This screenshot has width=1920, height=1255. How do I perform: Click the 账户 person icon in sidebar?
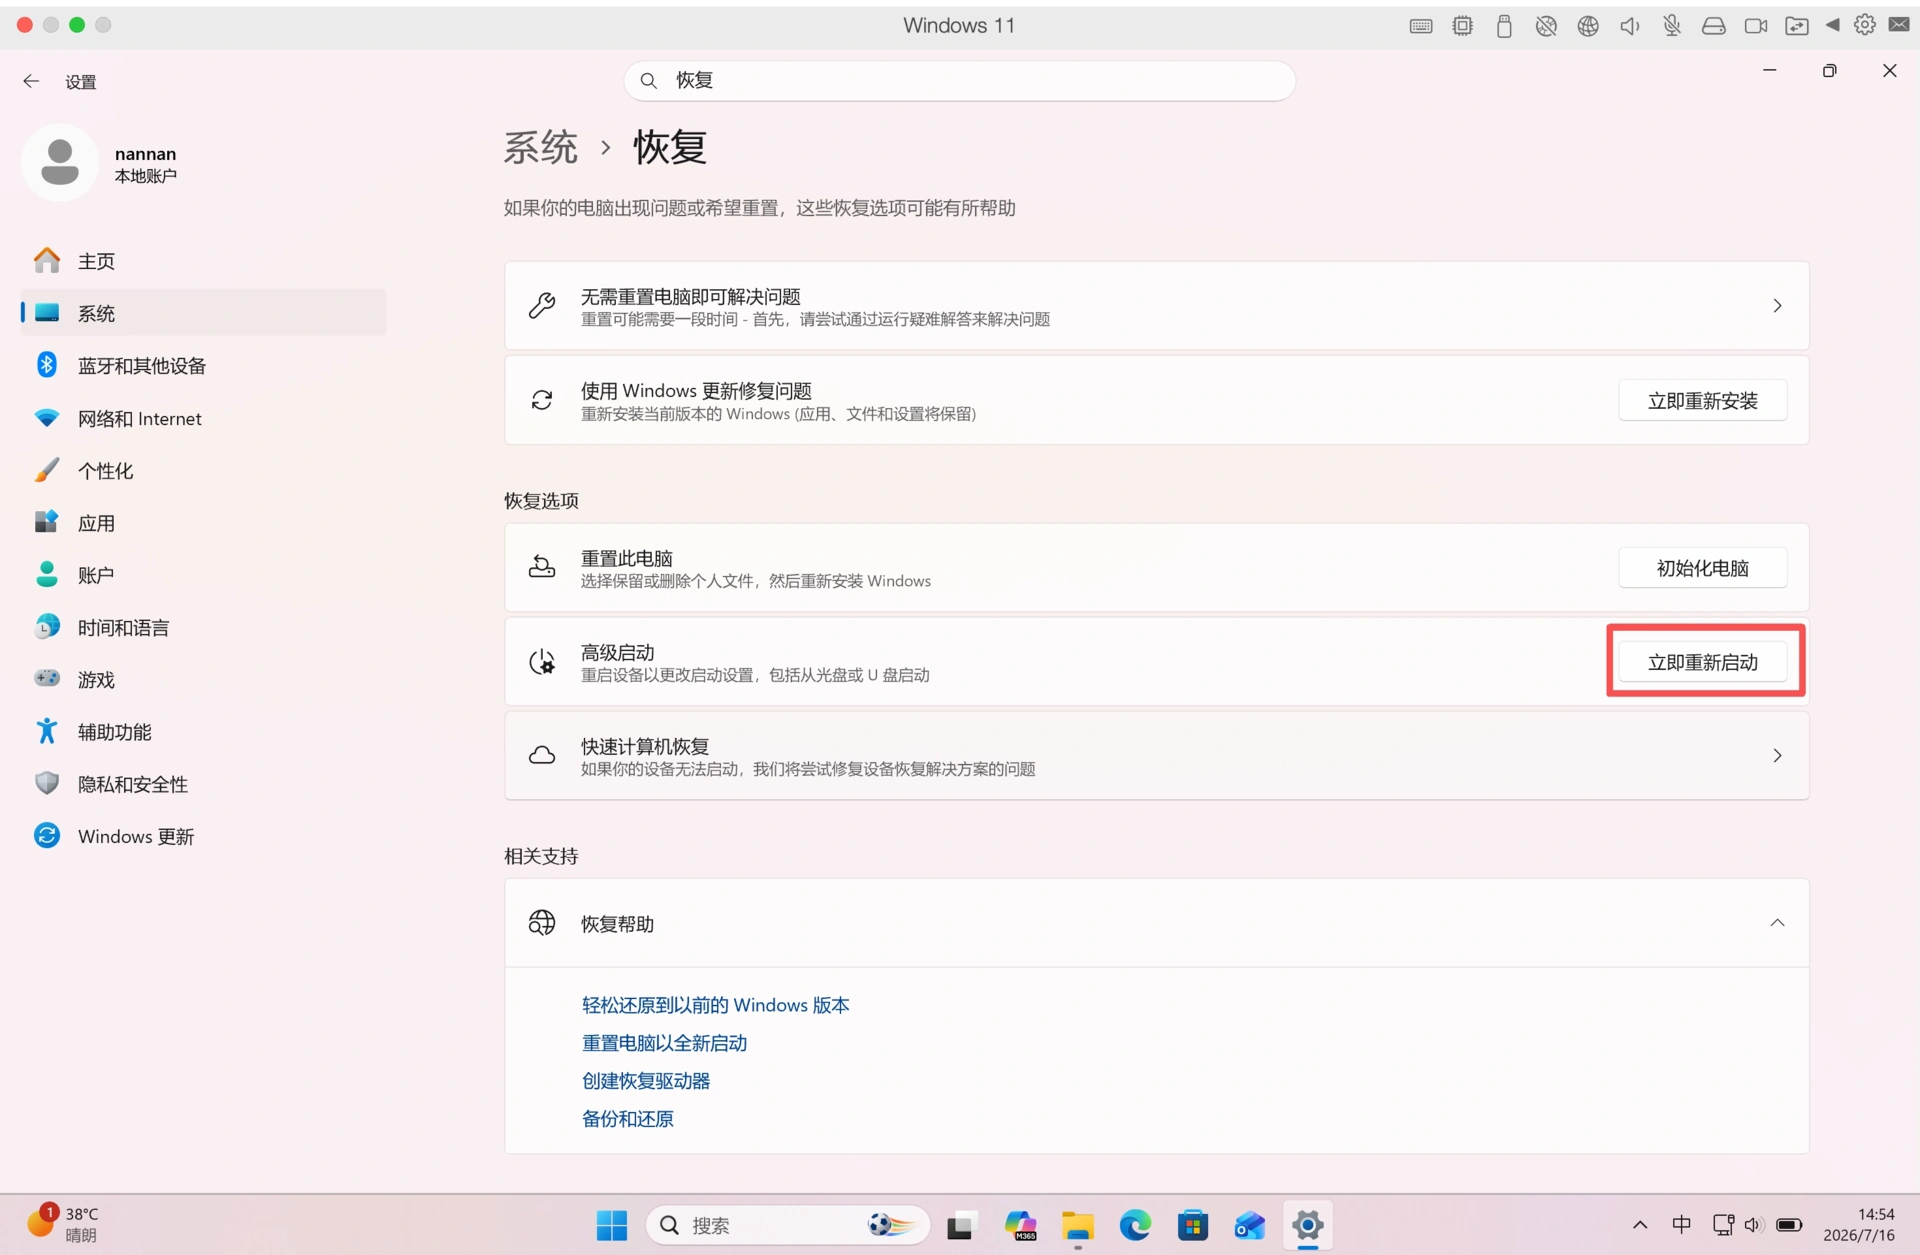click(46, 574)
